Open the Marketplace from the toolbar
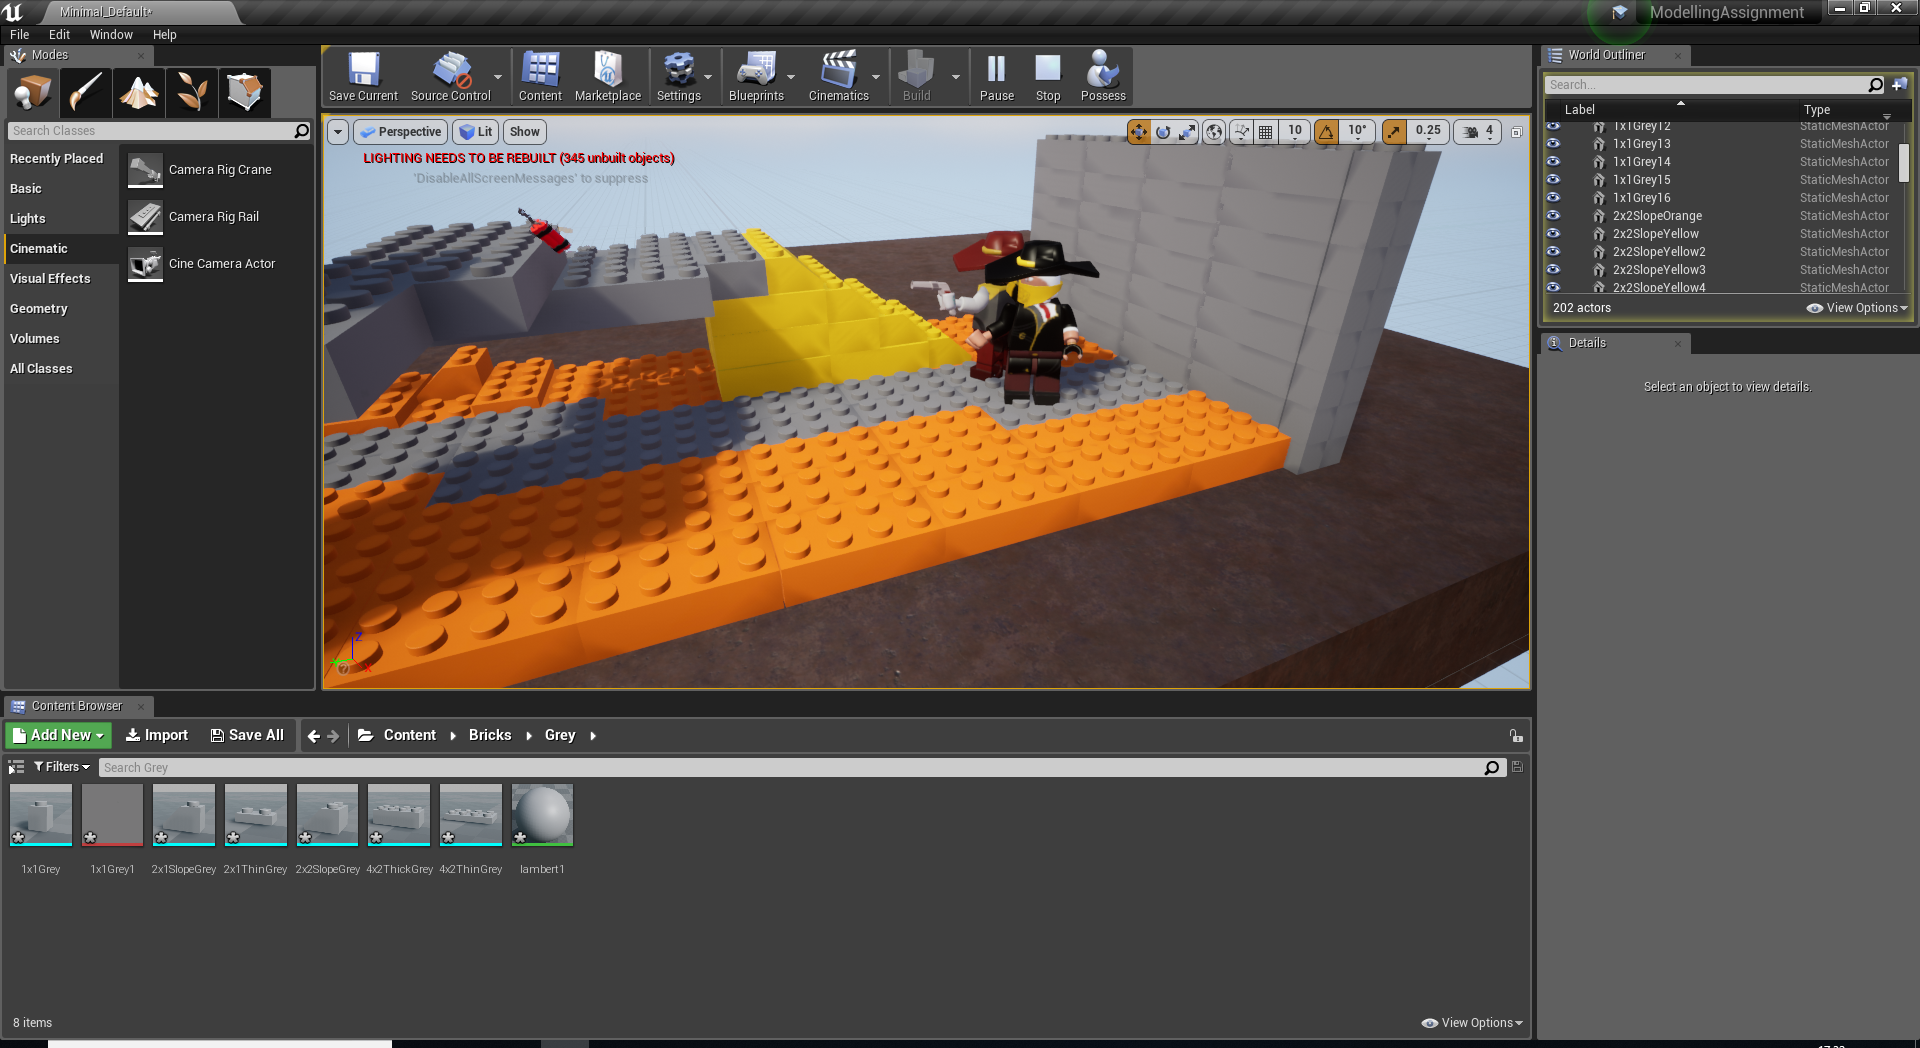The height and width of the screenshot is (1048, 1920). 607,76
